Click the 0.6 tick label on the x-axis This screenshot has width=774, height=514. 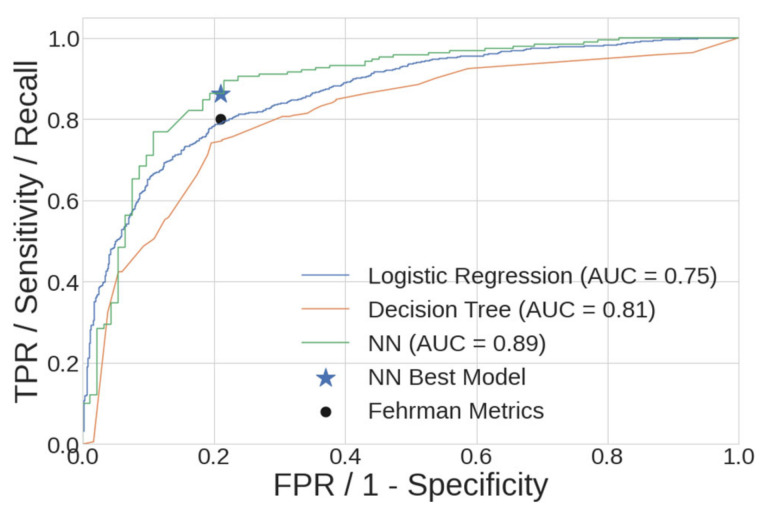click(x=476, y=459)
